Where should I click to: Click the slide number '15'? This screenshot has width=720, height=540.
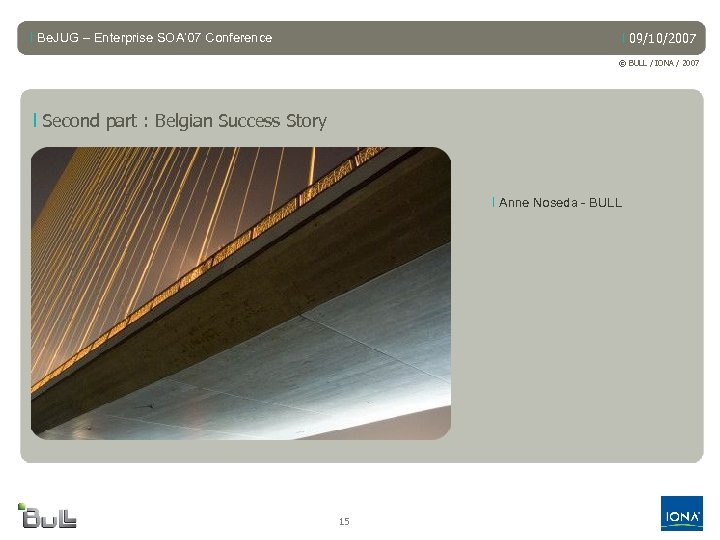point(344,521)
